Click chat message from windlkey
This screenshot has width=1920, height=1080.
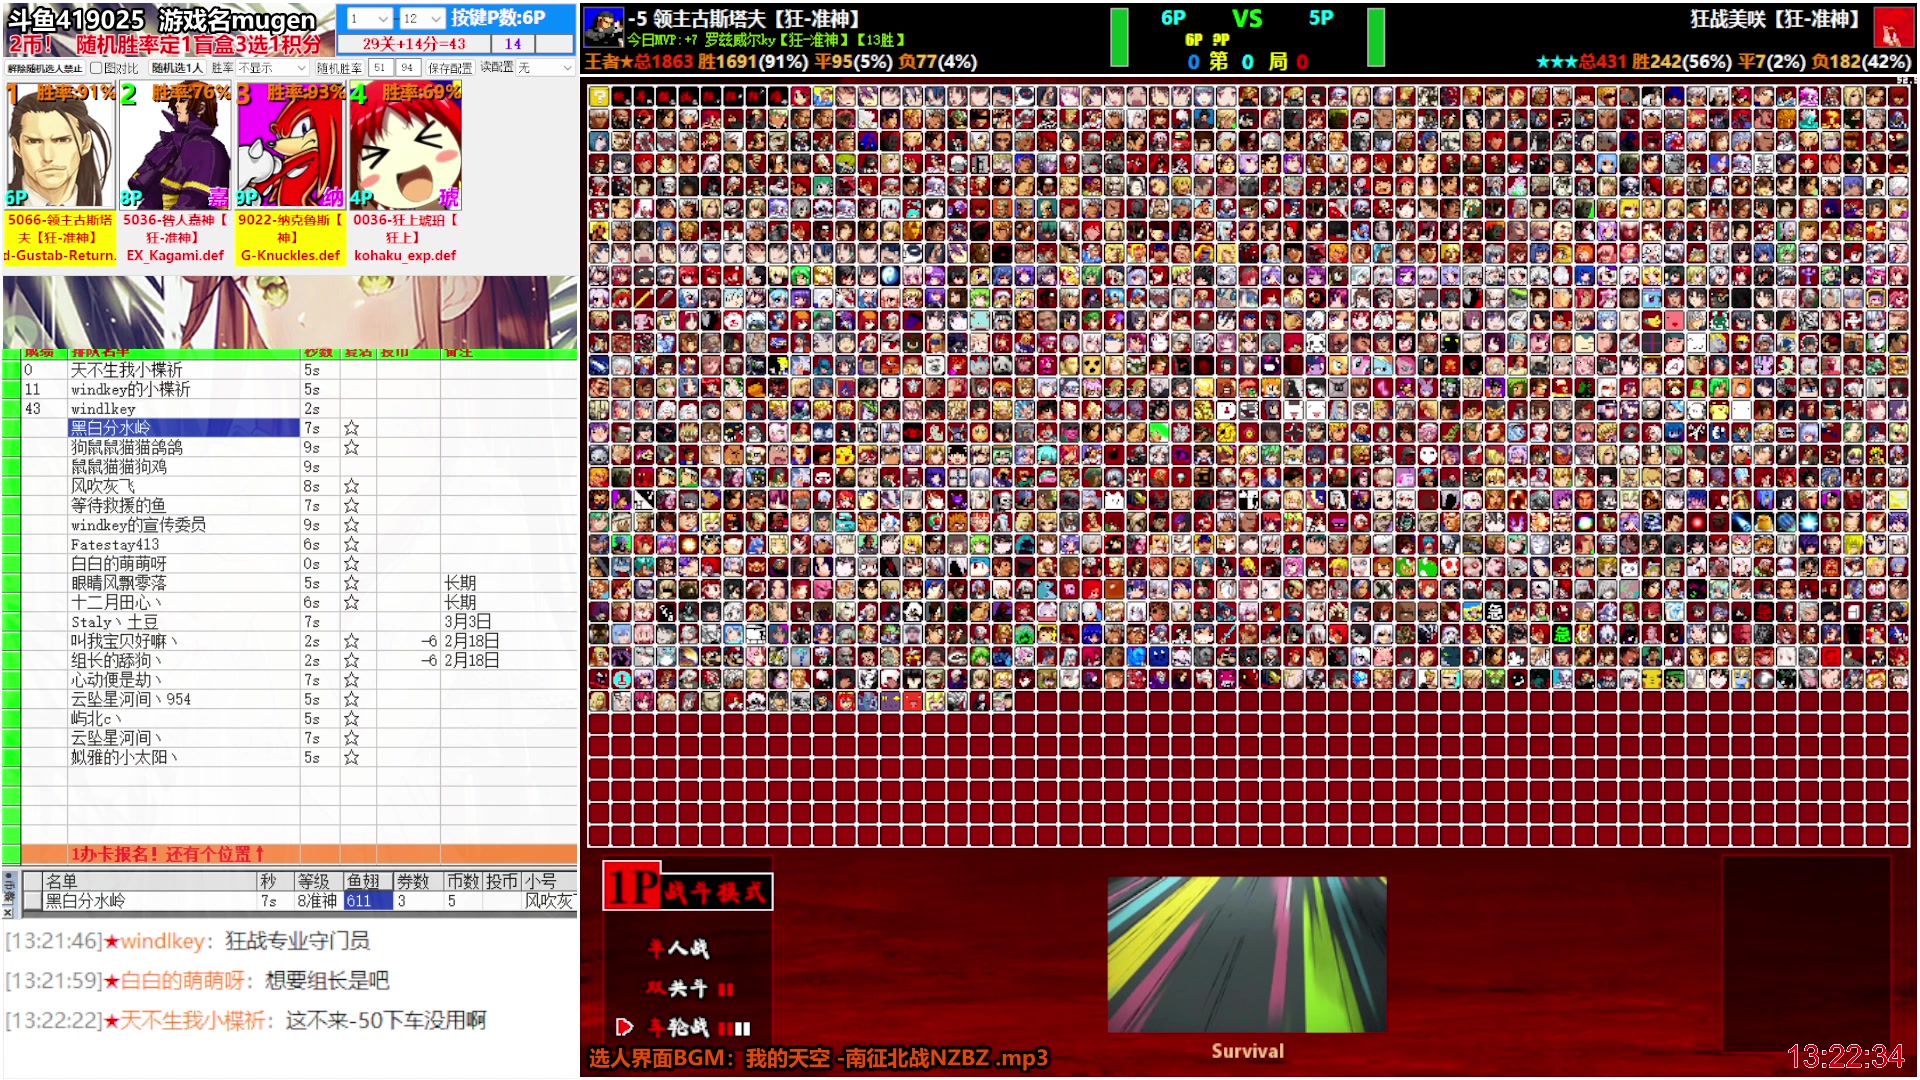188,941
